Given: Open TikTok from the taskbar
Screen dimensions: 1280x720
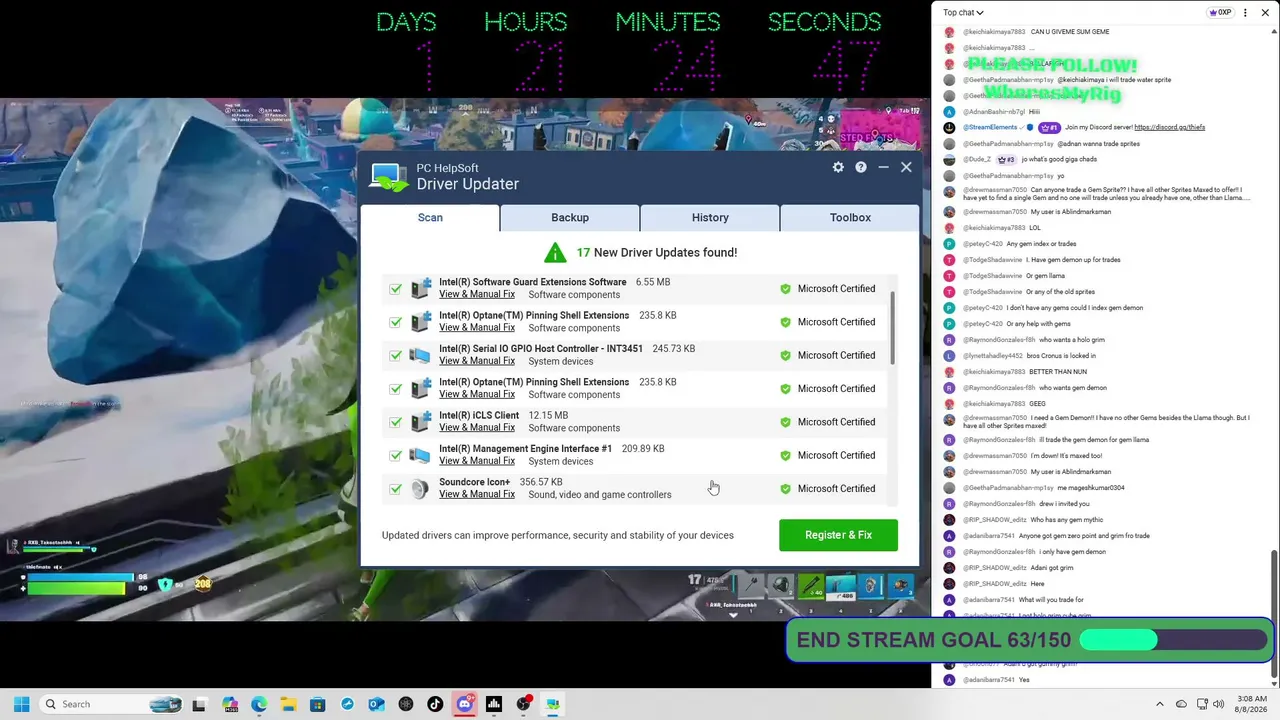Looking at the screenshot, I should point(435,704).
